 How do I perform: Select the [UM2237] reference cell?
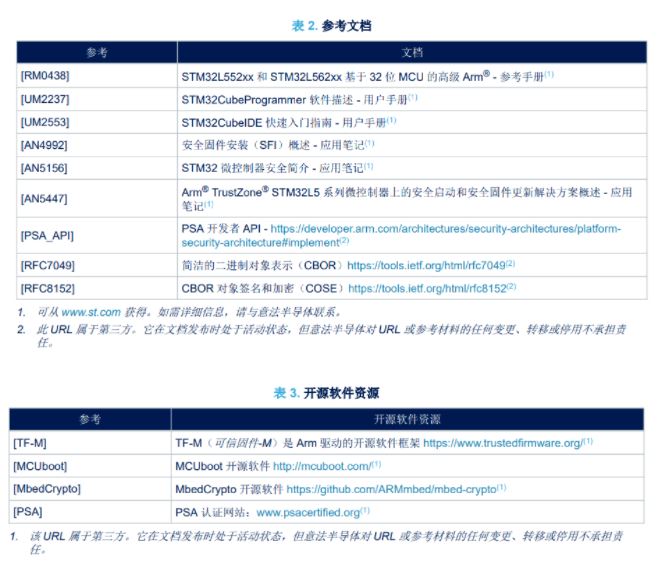[97, 99]
